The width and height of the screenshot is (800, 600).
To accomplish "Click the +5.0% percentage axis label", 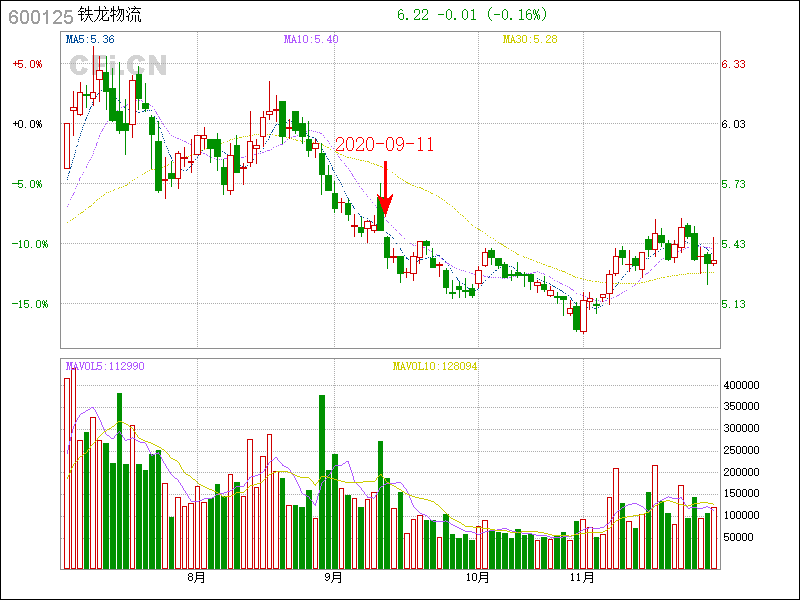I will click(28, 64).
